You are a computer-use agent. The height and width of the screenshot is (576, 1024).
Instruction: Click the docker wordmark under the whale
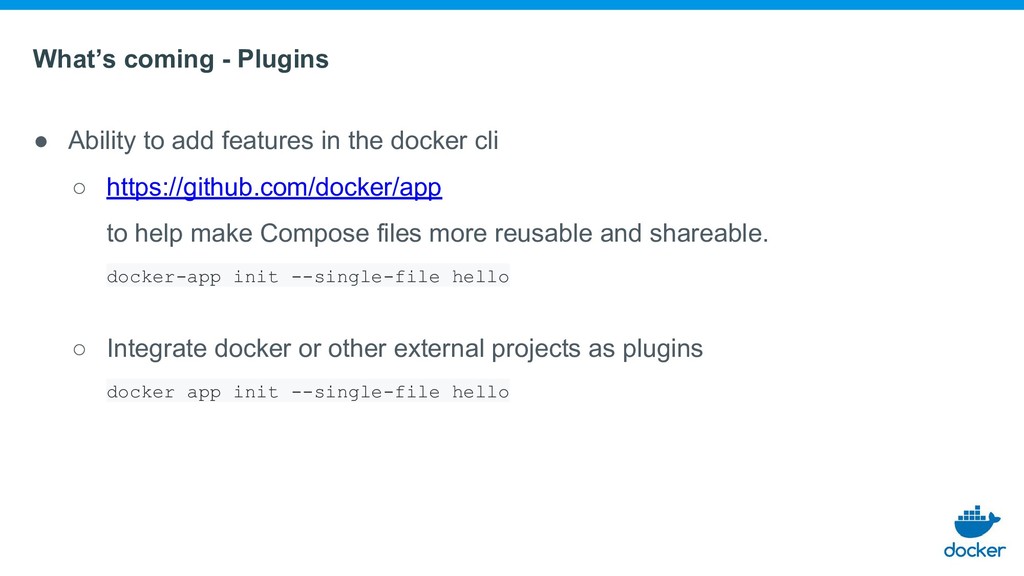coord(974,551)
